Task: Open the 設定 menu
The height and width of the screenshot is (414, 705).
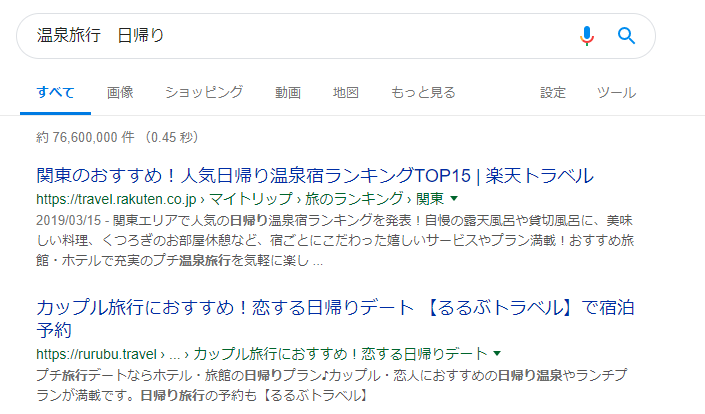Action: click(x=553, y=93)
